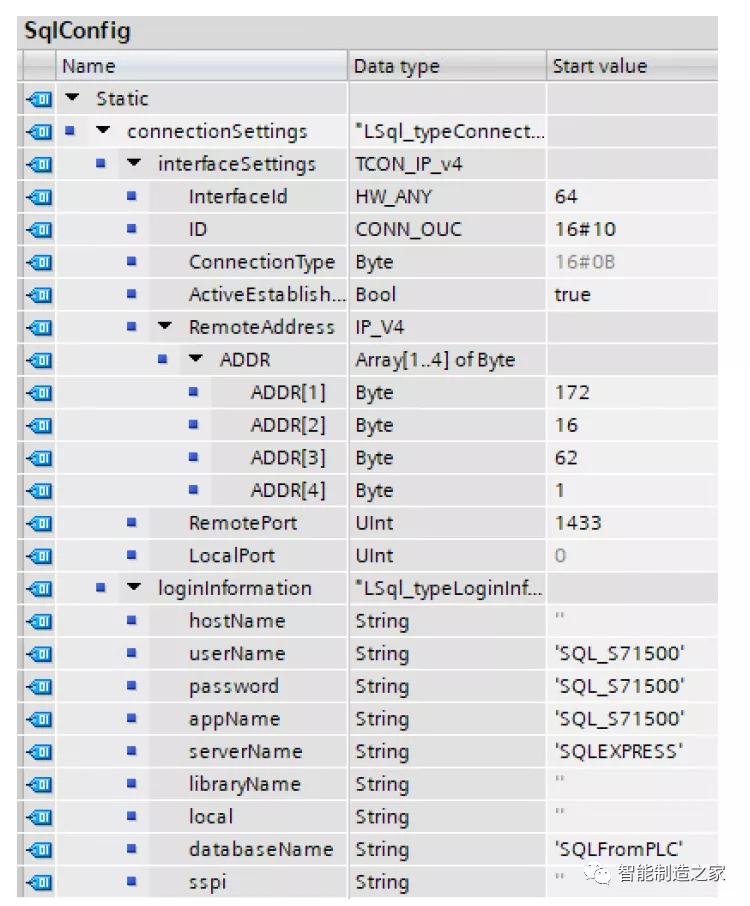
Task: Click the tag icon in the RemoteAddress row
Action: (39, 328)
